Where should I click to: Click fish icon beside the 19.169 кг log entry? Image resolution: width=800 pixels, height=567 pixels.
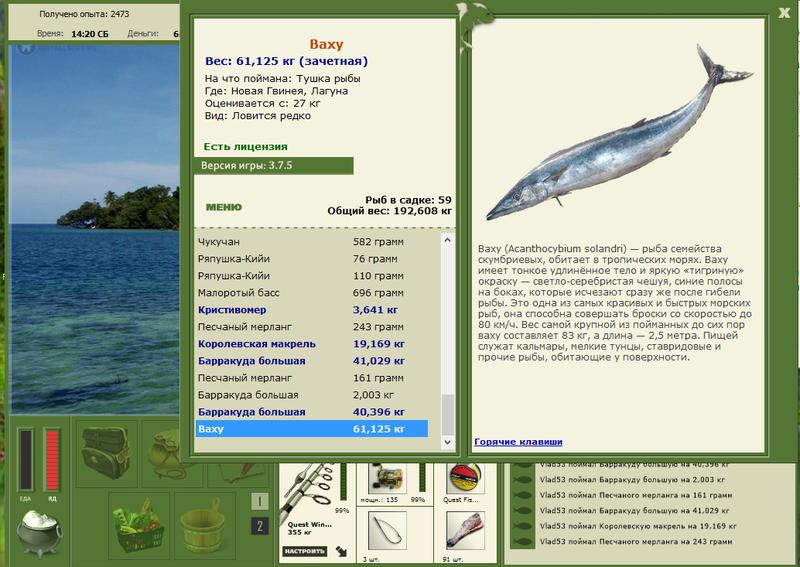pyautogui.click(x=522, y=526)
